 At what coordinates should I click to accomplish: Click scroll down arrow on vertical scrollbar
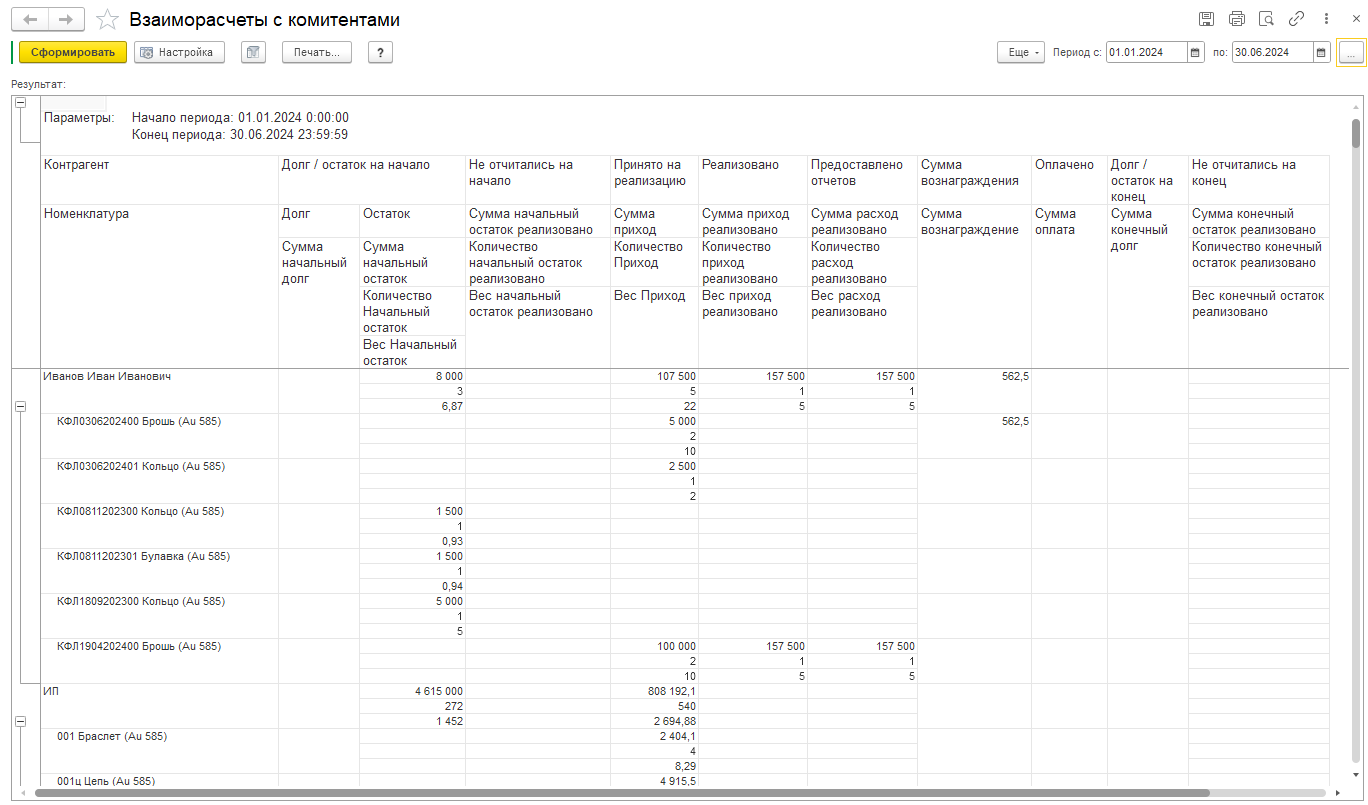coord(1356,775)
